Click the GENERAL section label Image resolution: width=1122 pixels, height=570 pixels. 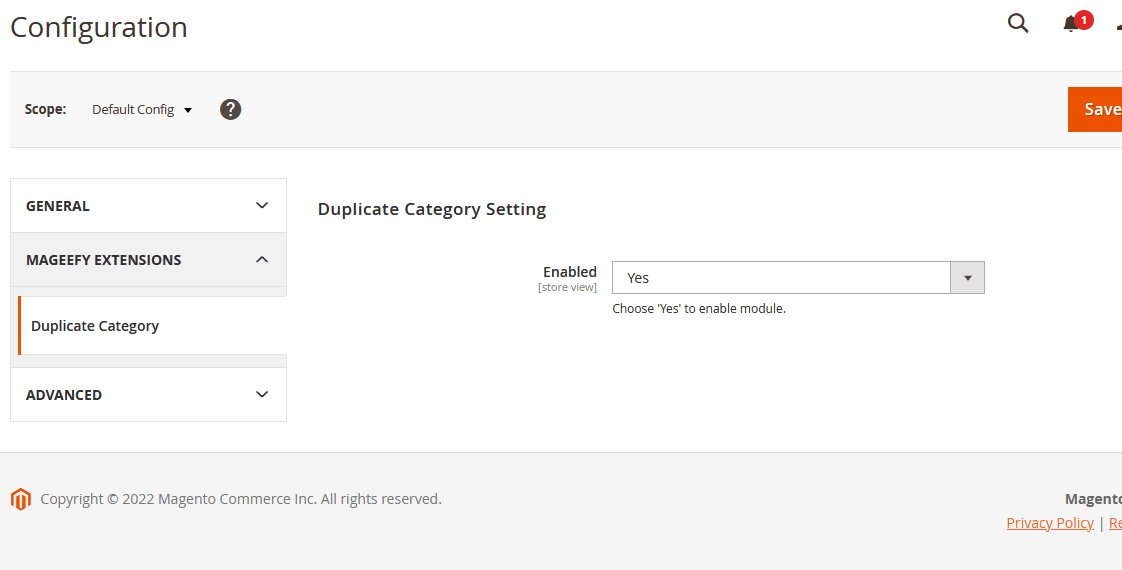(58, 206)
